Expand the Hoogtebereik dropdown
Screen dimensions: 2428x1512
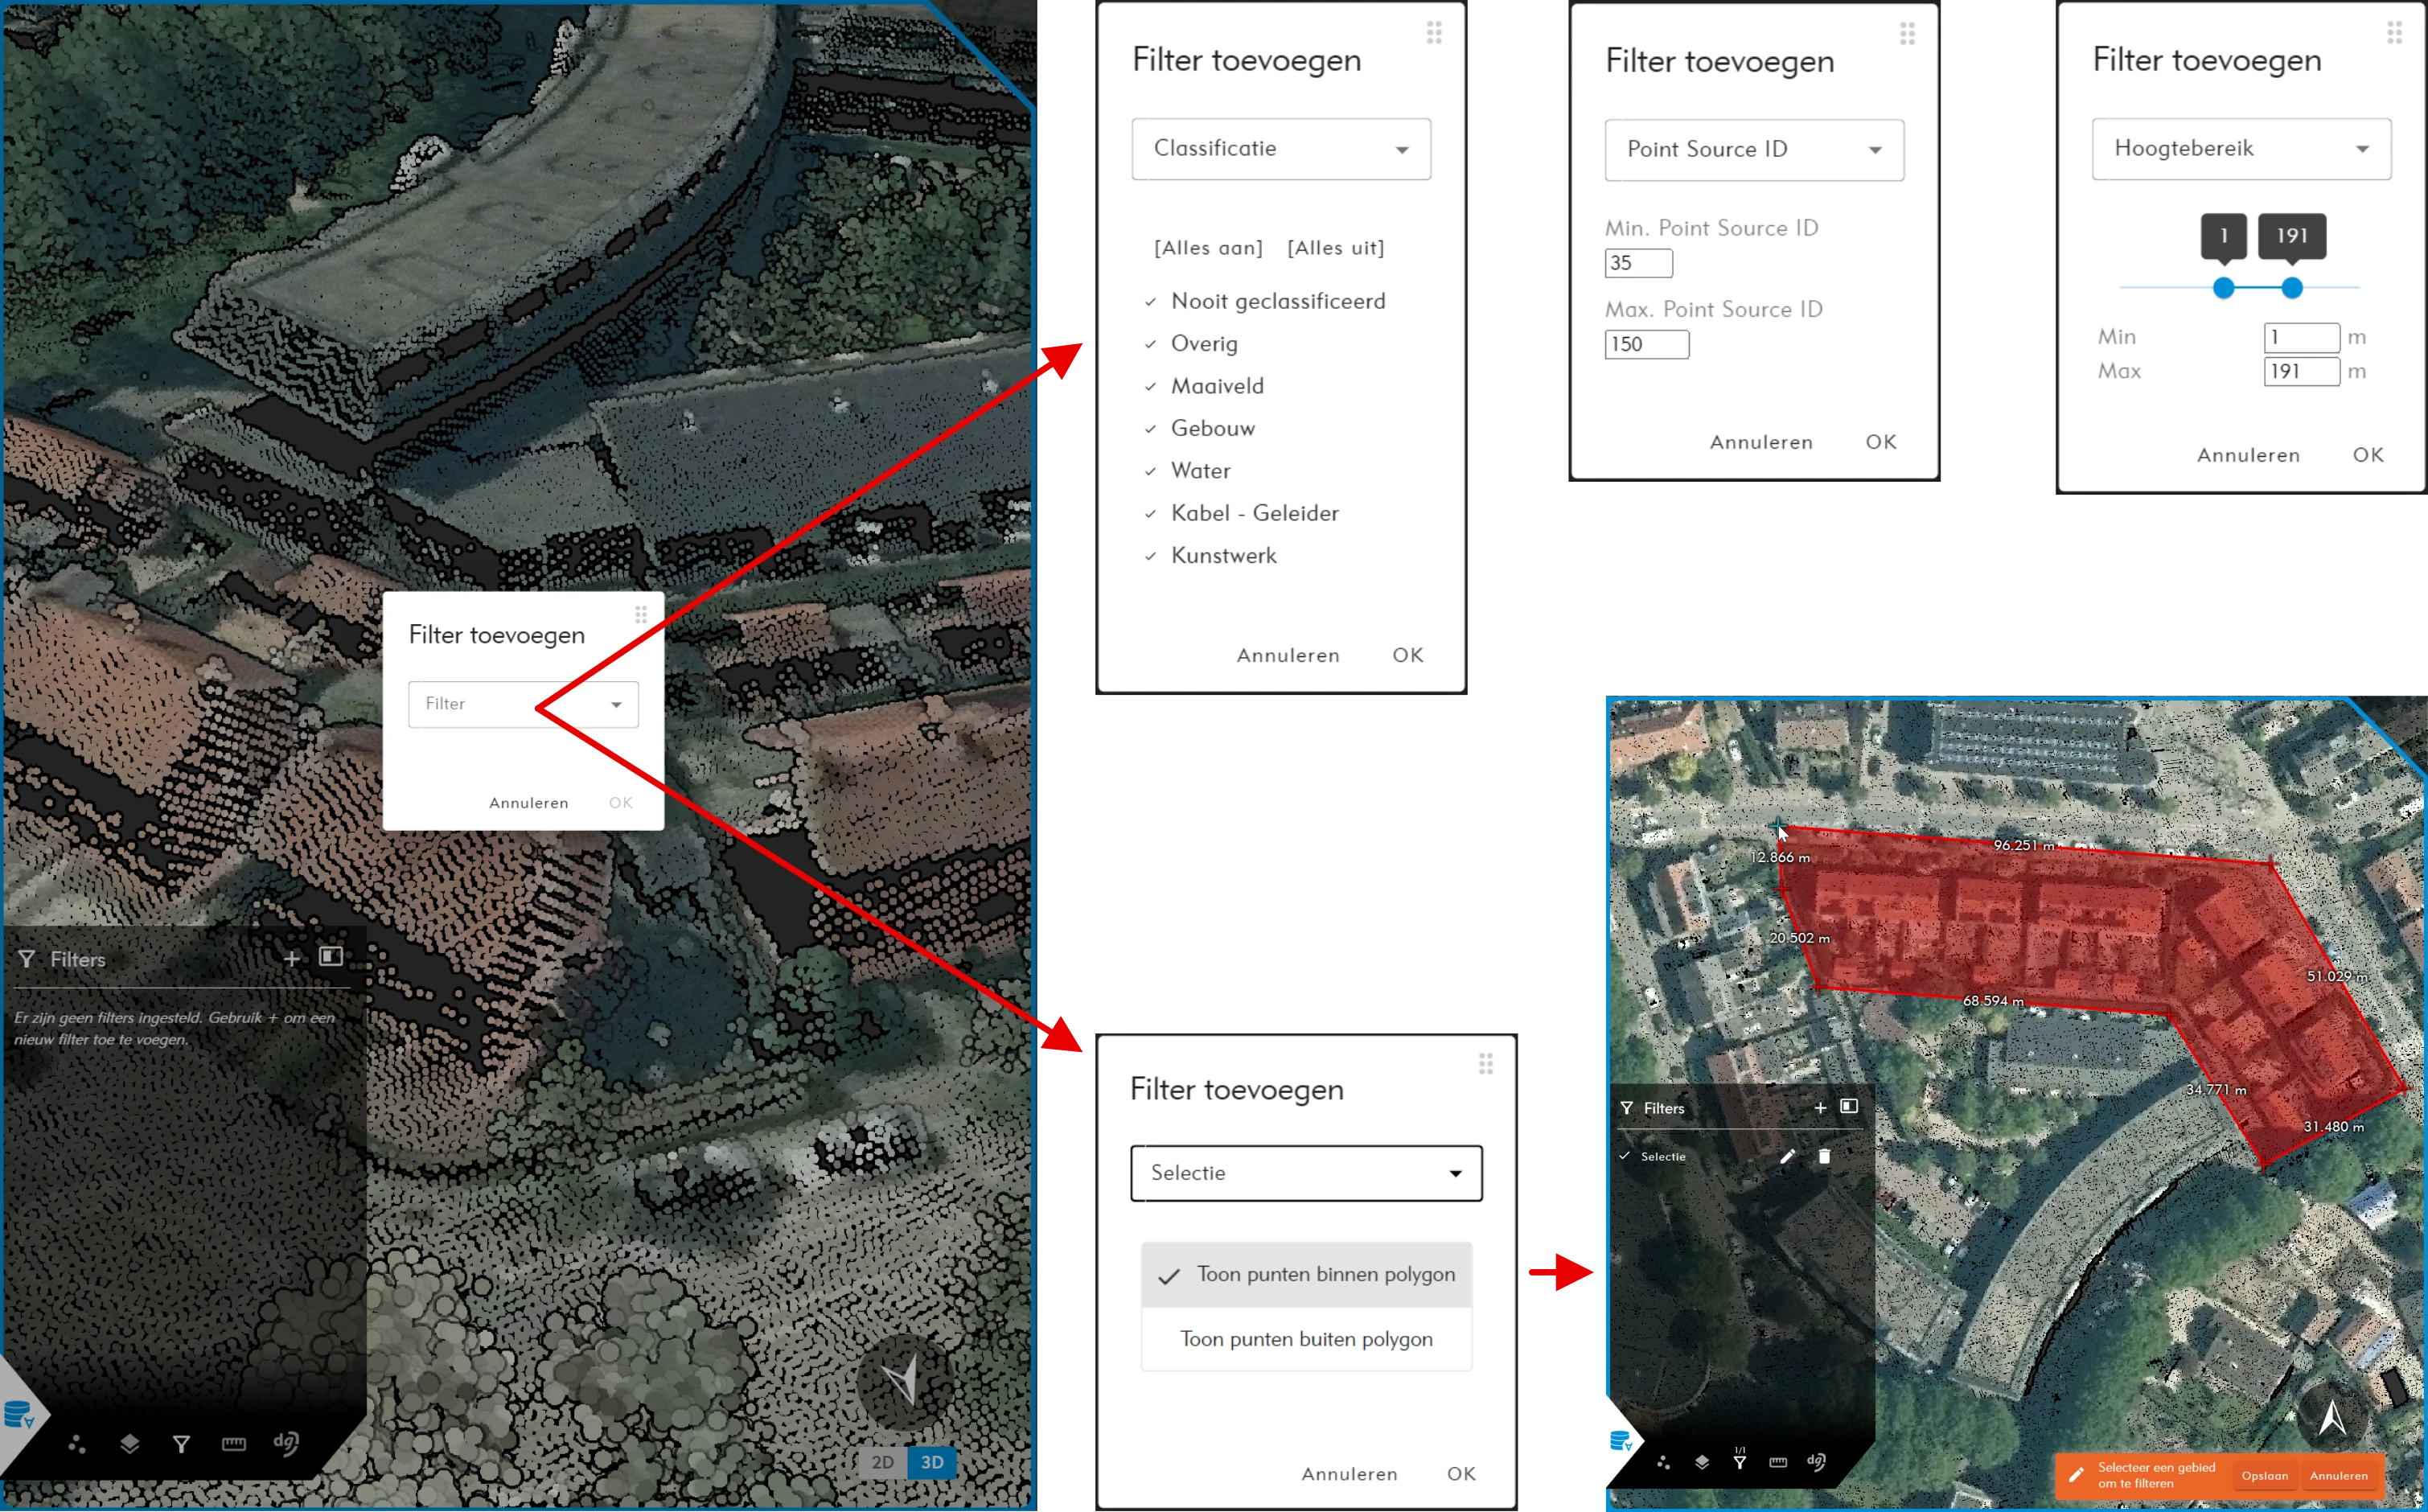click(x=2241, y=149)
